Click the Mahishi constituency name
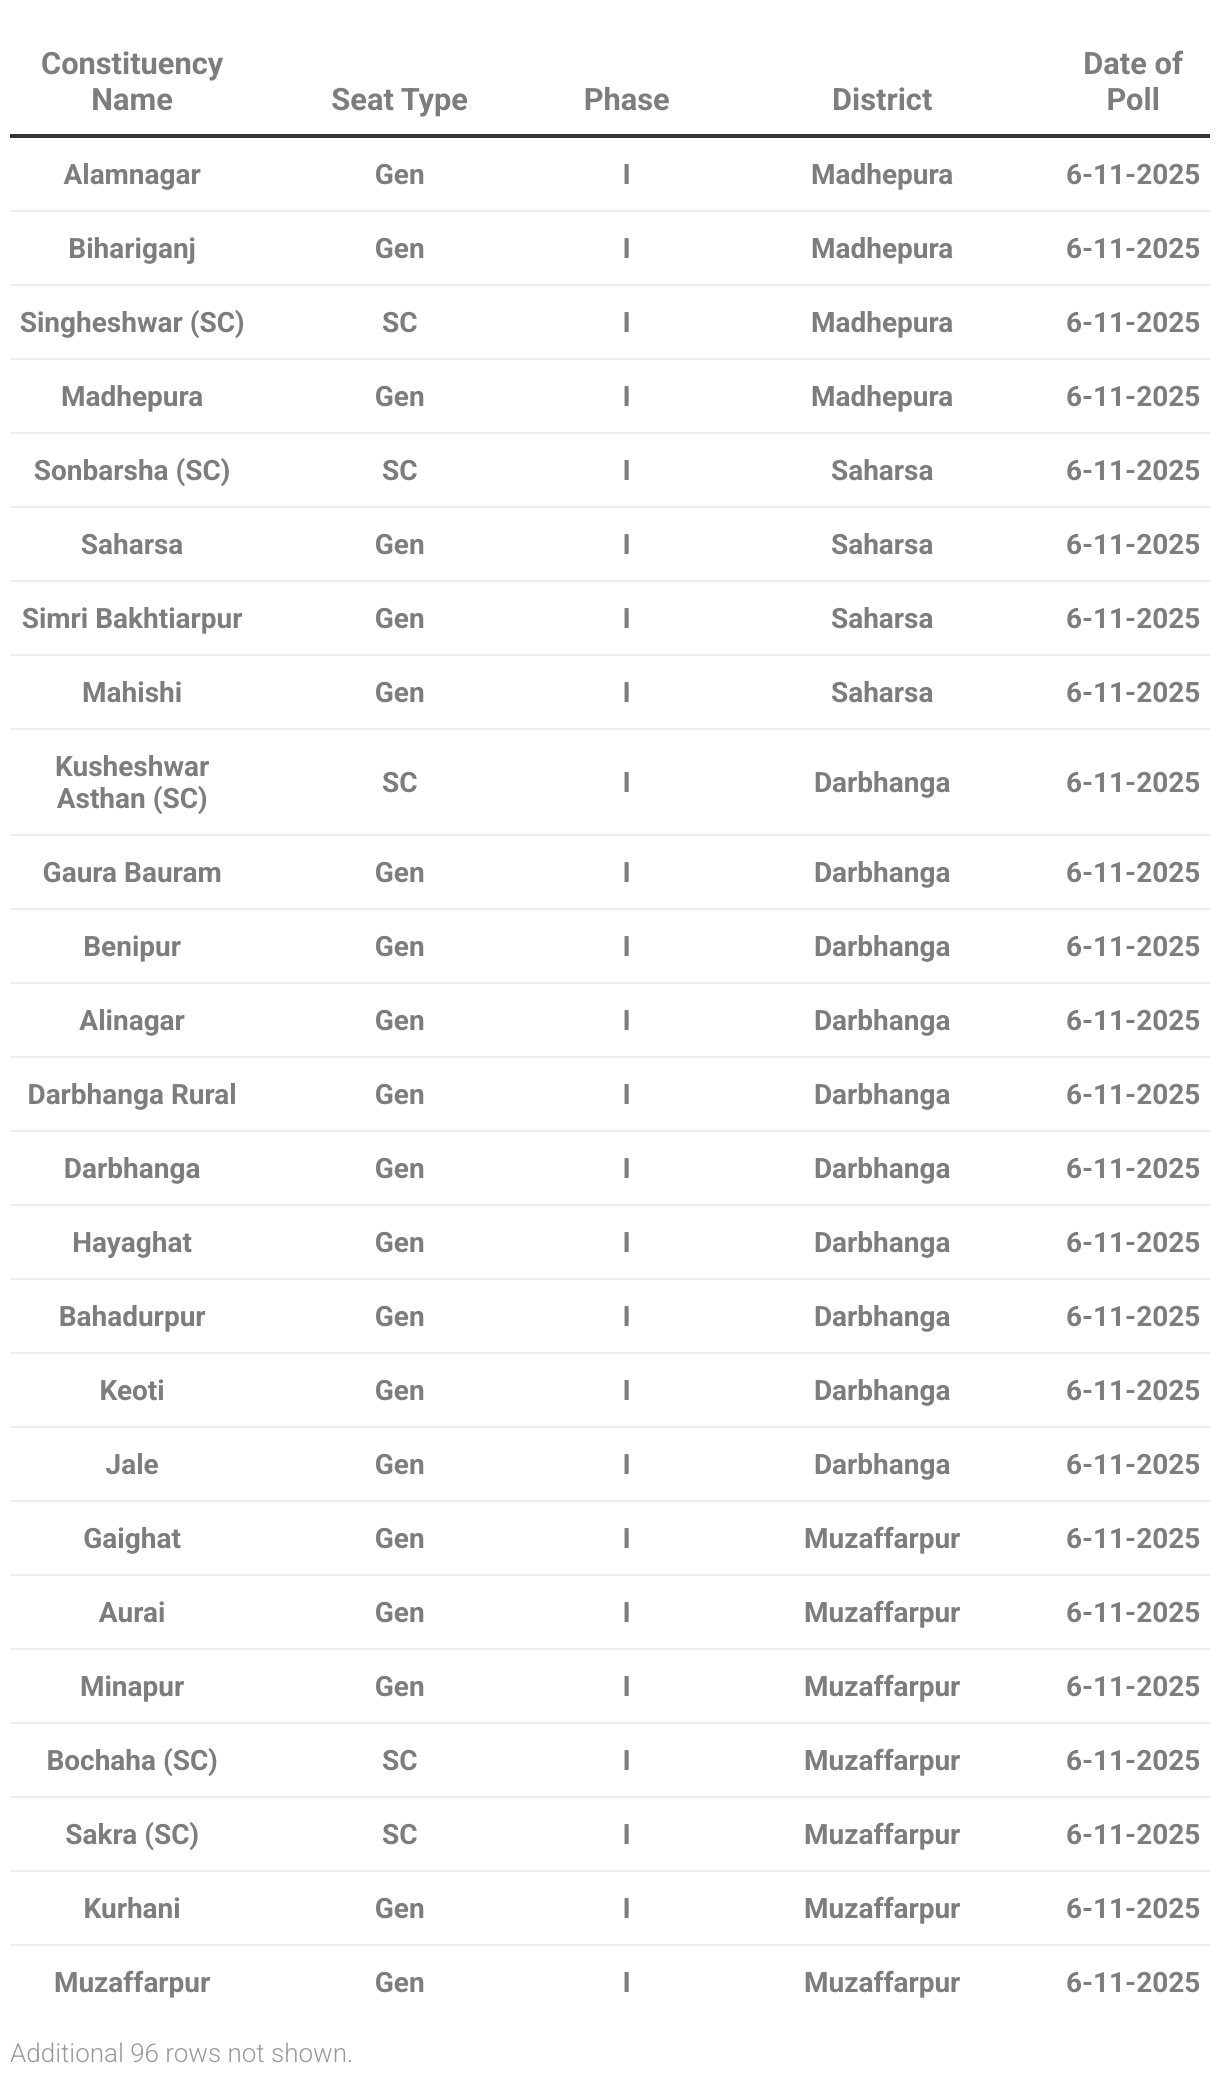The width and height of the screenshot is (1220, 2078). point(132,692)
